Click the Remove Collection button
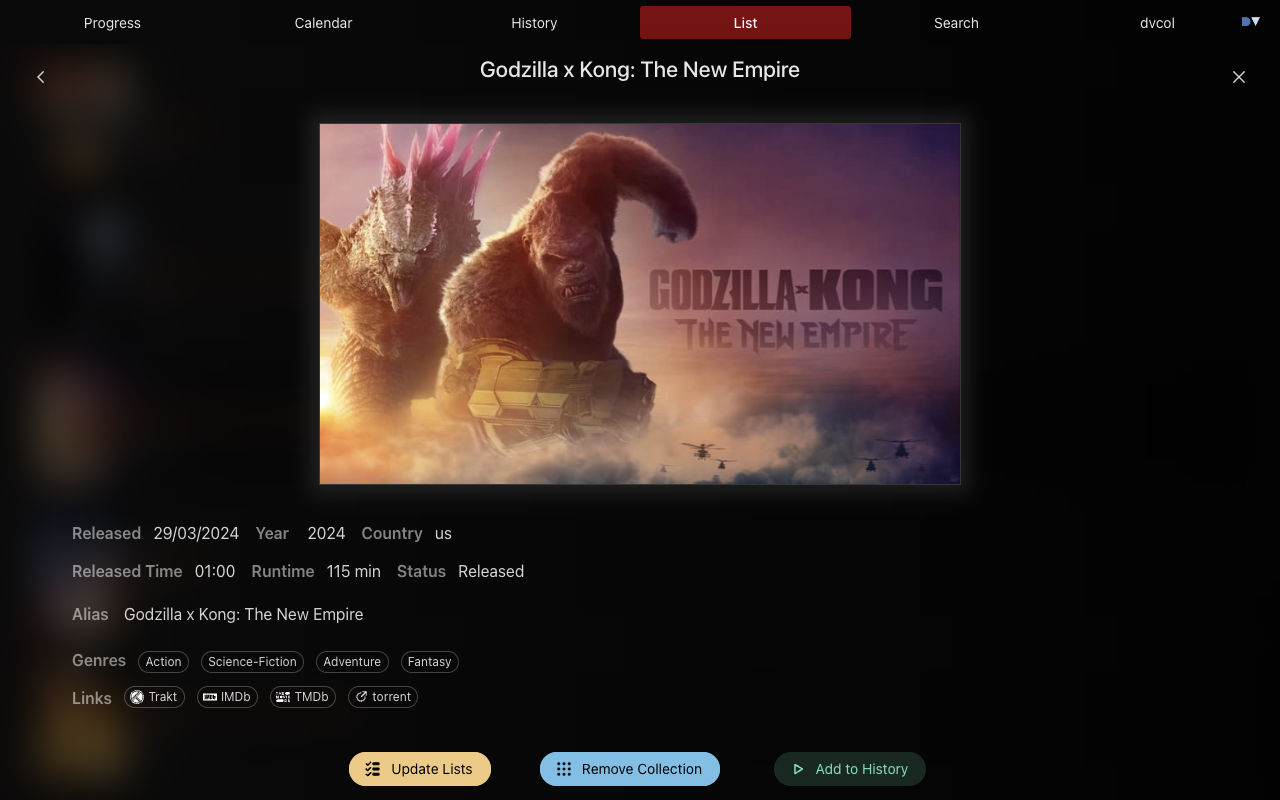 [630, 769]
